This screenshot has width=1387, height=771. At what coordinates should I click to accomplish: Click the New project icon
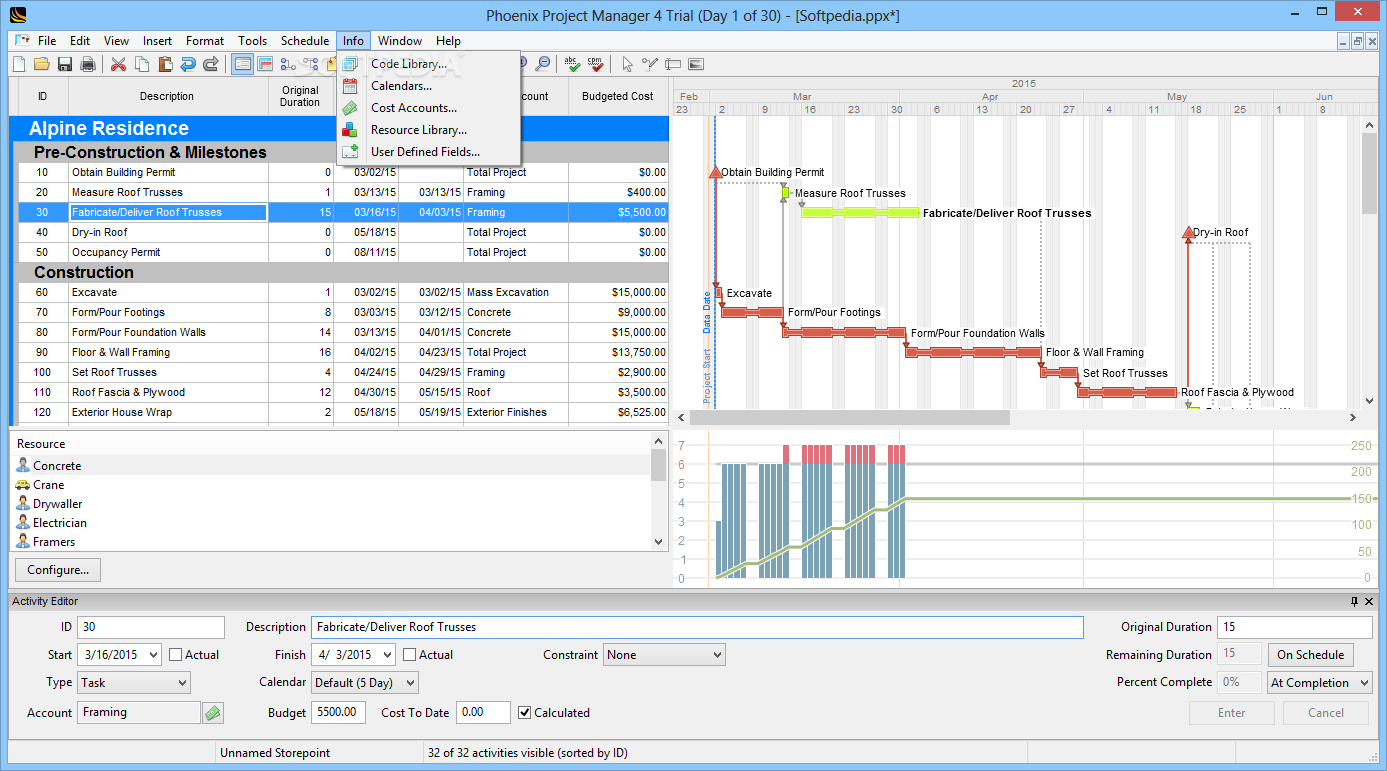(x=18, y=64)
